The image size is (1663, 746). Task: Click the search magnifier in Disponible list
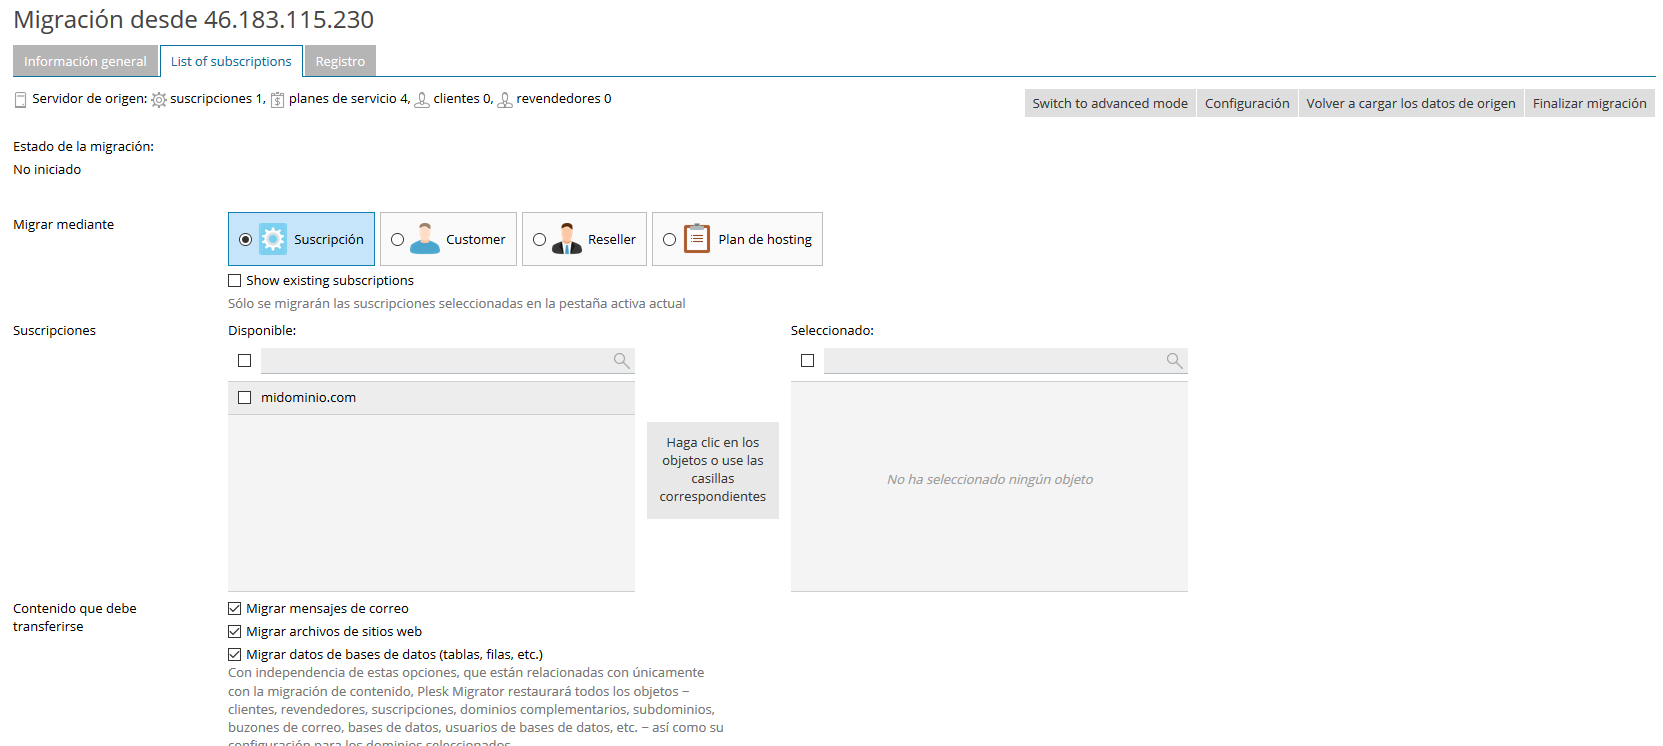[621, 361]
